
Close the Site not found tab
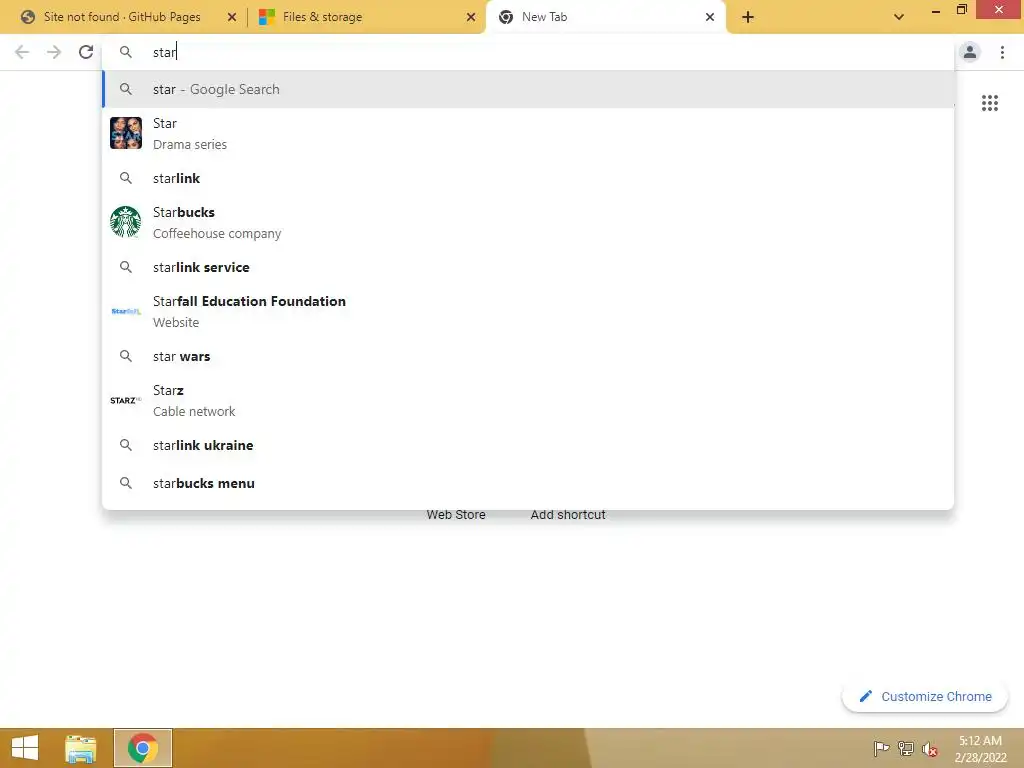tap(231, 17)
